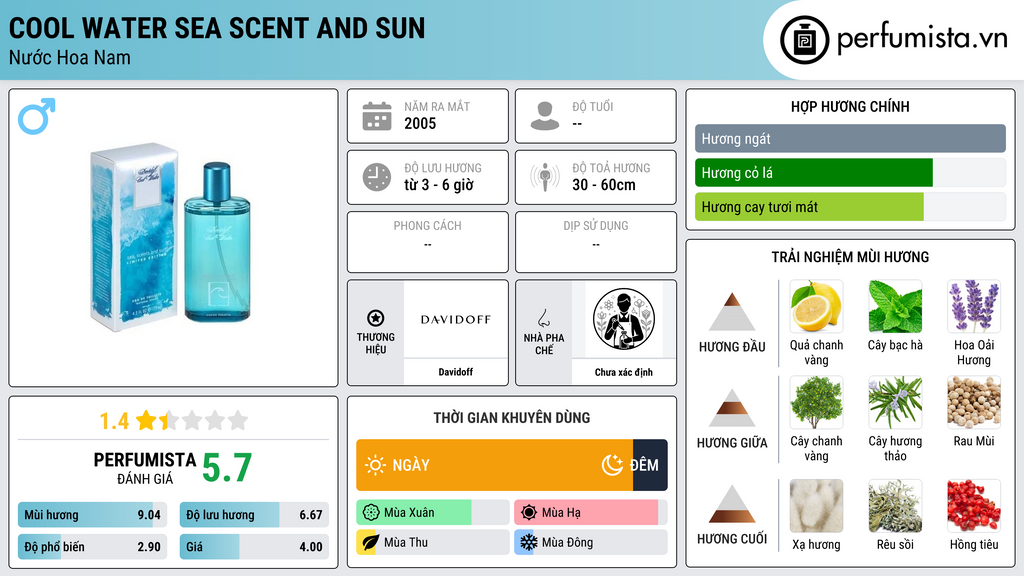Click the Xạ hương musk image

(816, 506)
